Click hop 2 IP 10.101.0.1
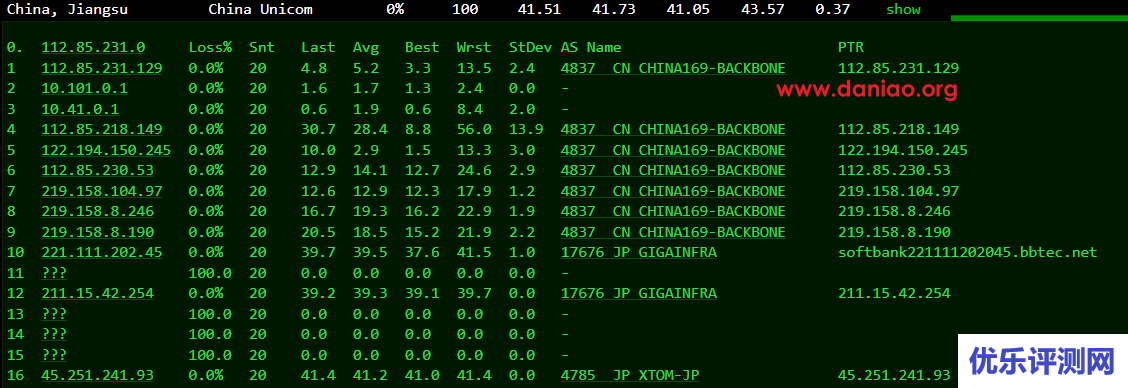1128x388 pixels. (84, 89)
